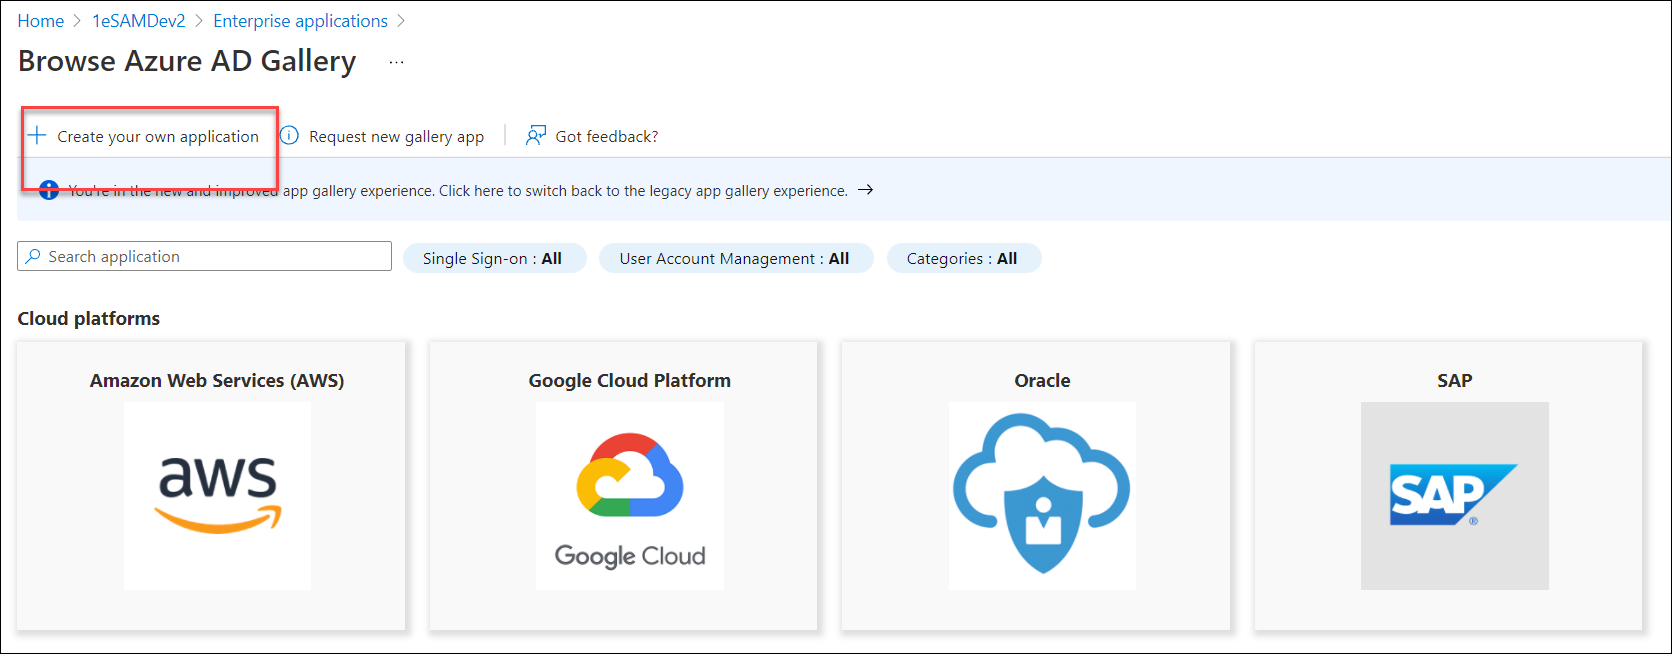Go to Home in the breadcrumb

coord(41,21)
